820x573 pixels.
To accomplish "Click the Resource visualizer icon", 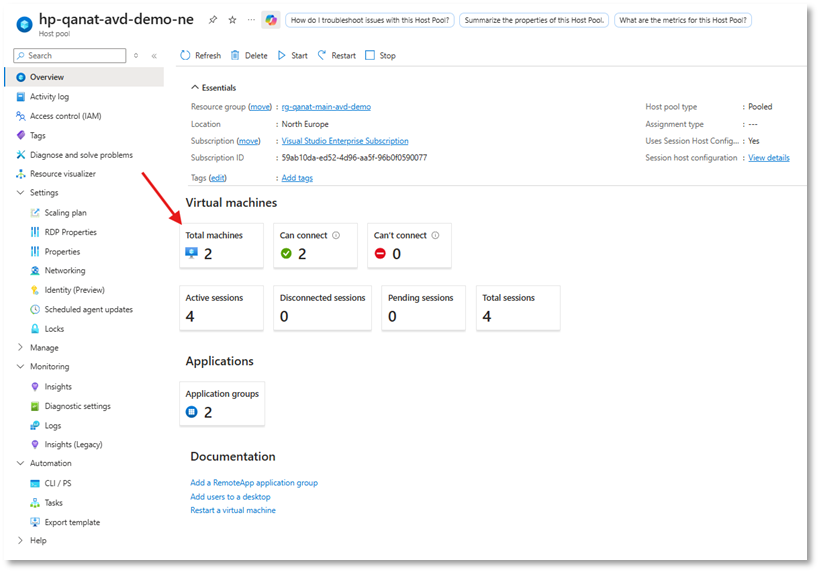I will click(20, 174).
